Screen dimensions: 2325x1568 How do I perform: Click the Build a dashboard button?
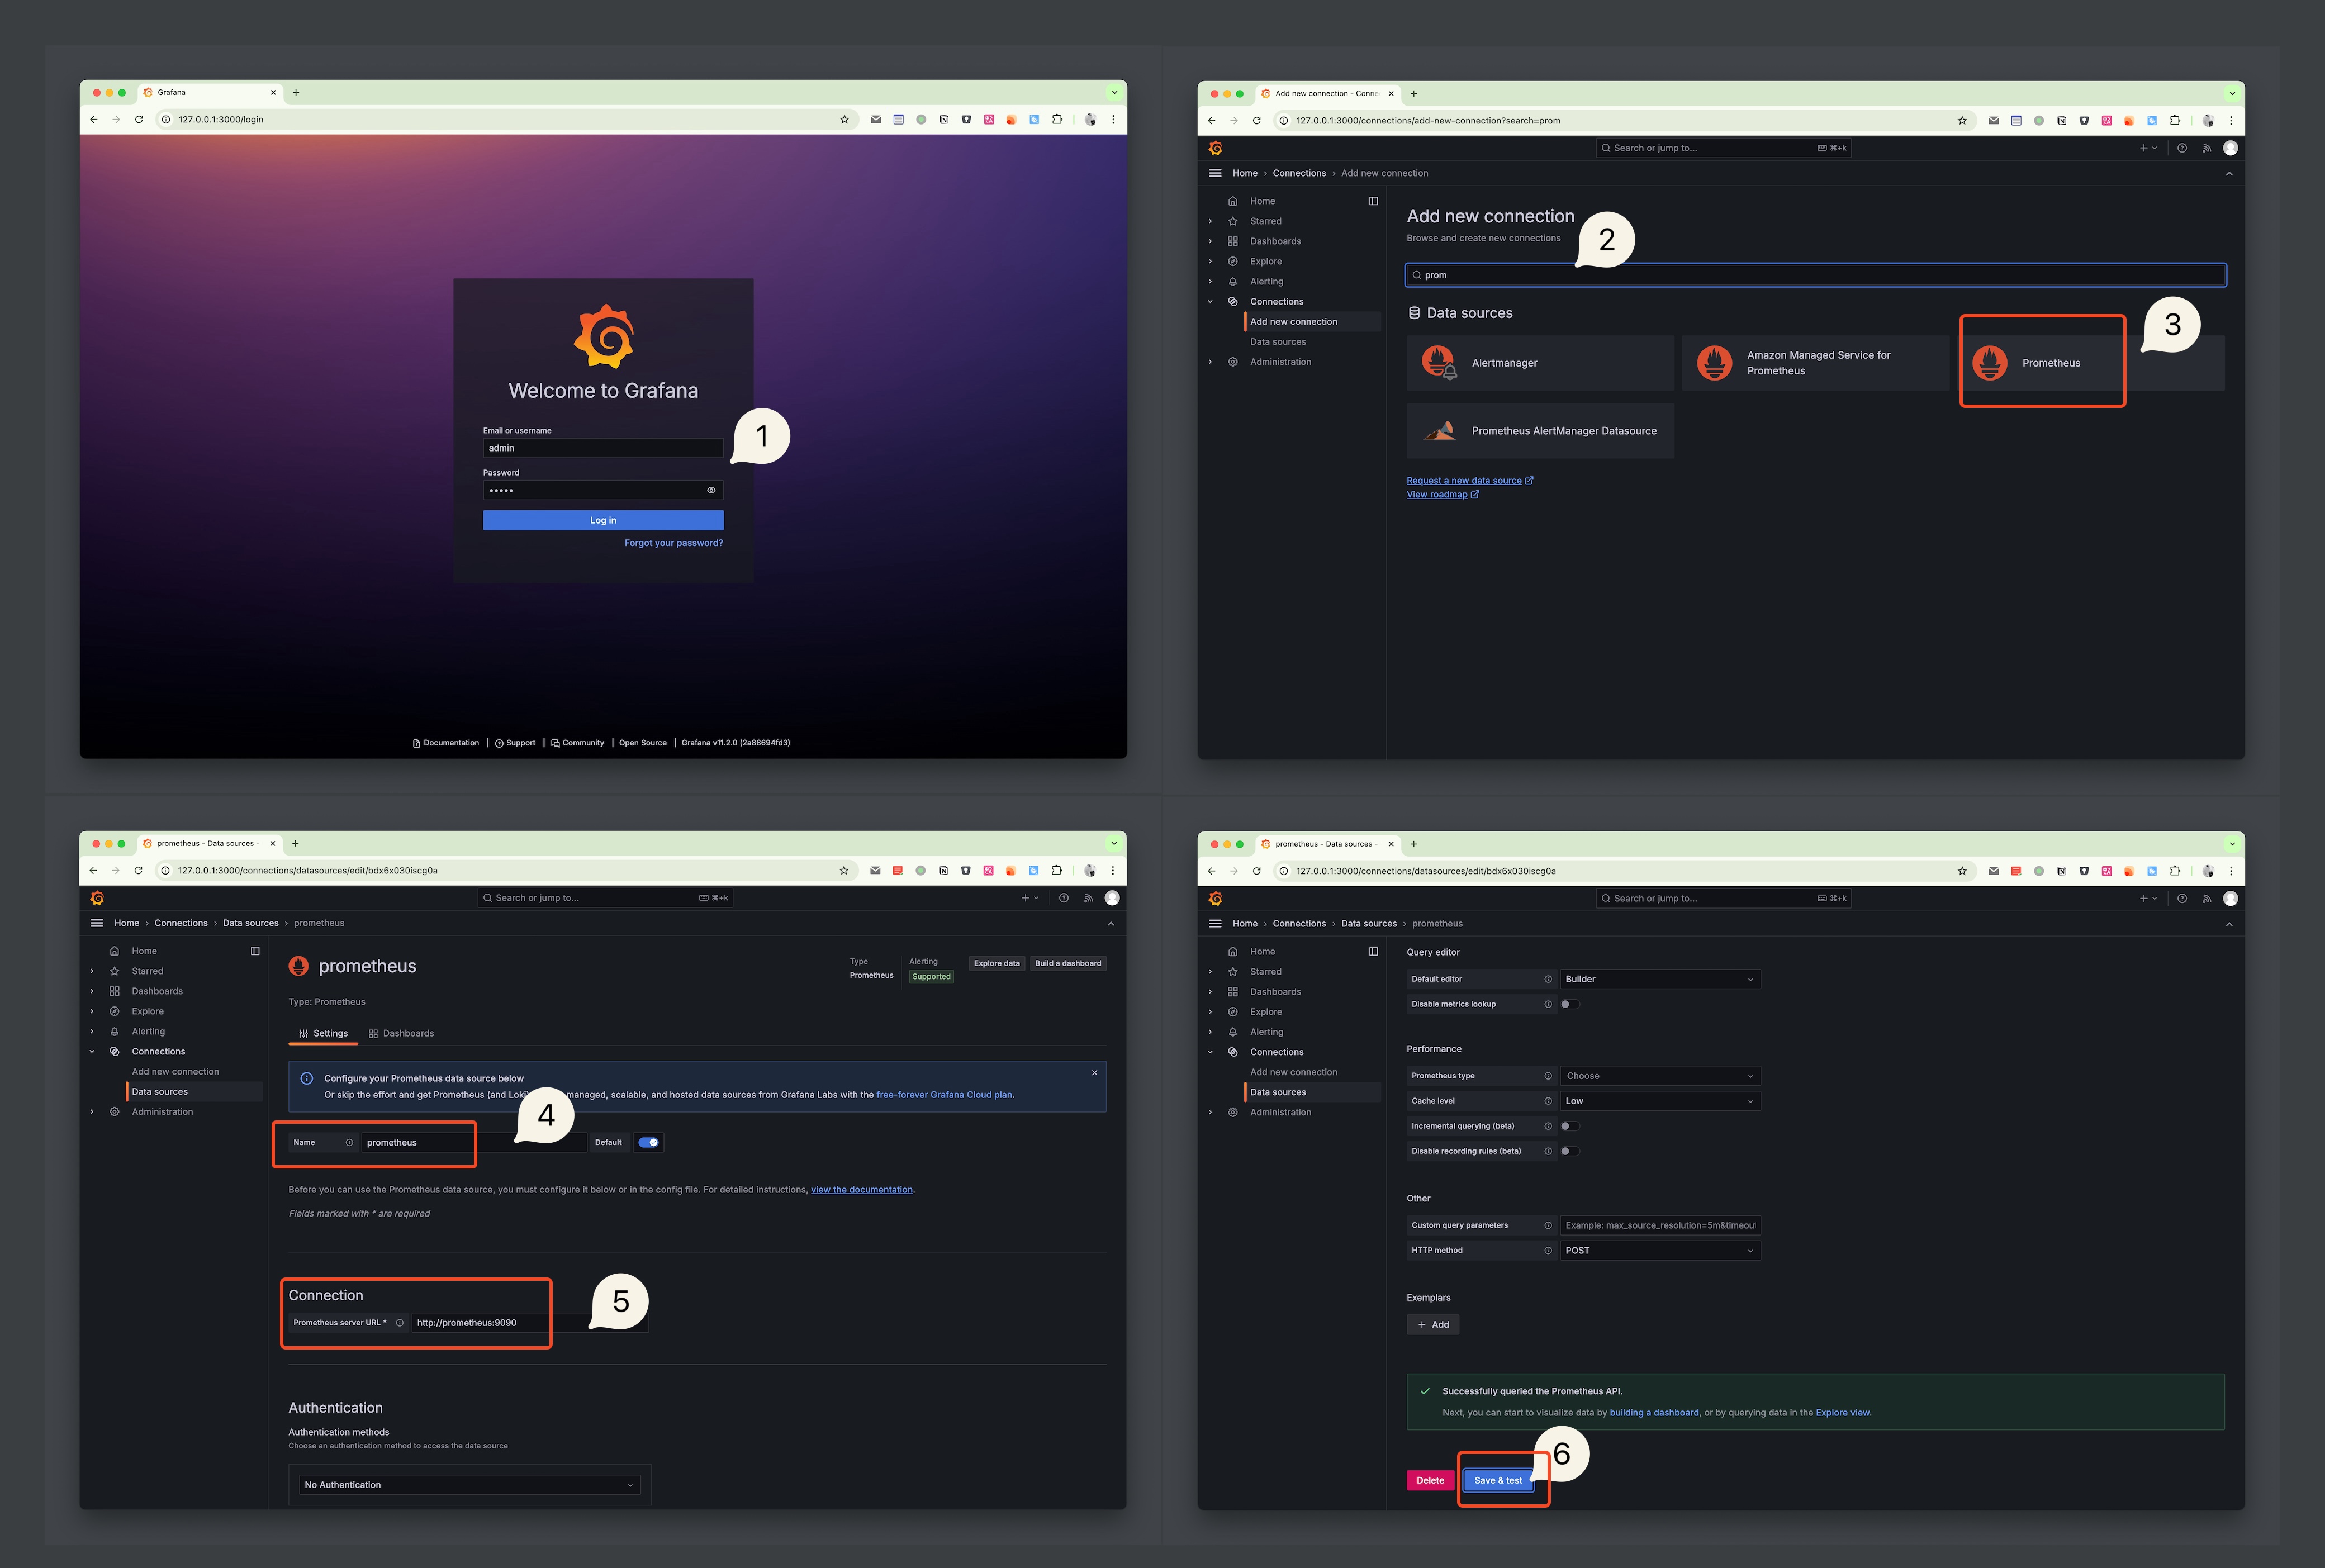(x=1068, y=963)
